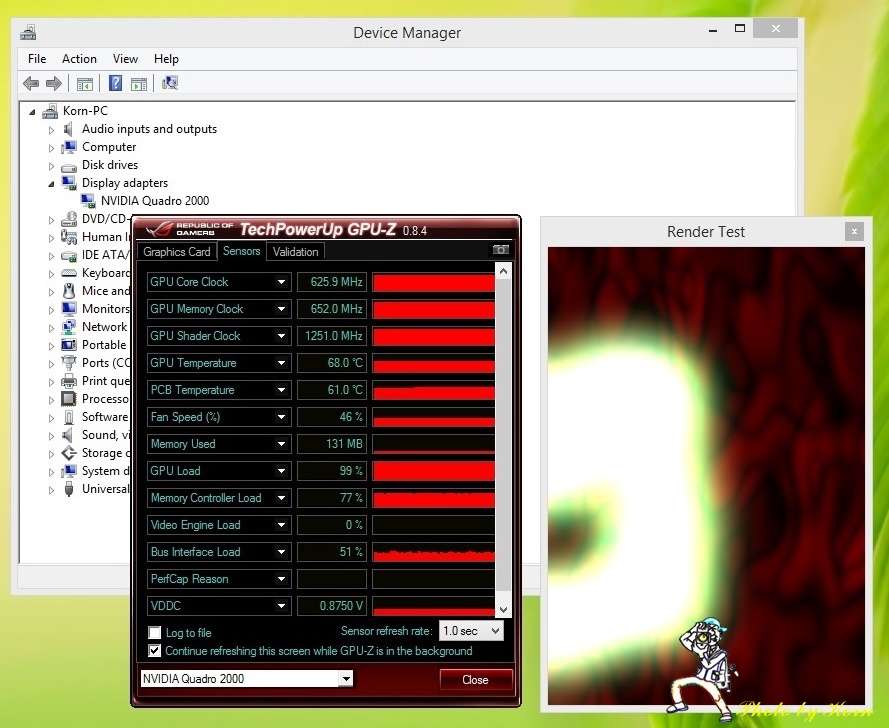The height and width of the screenshot is (728, 889).
Task: Click the Universal Serial Bus plug icon
Action: 69,489
